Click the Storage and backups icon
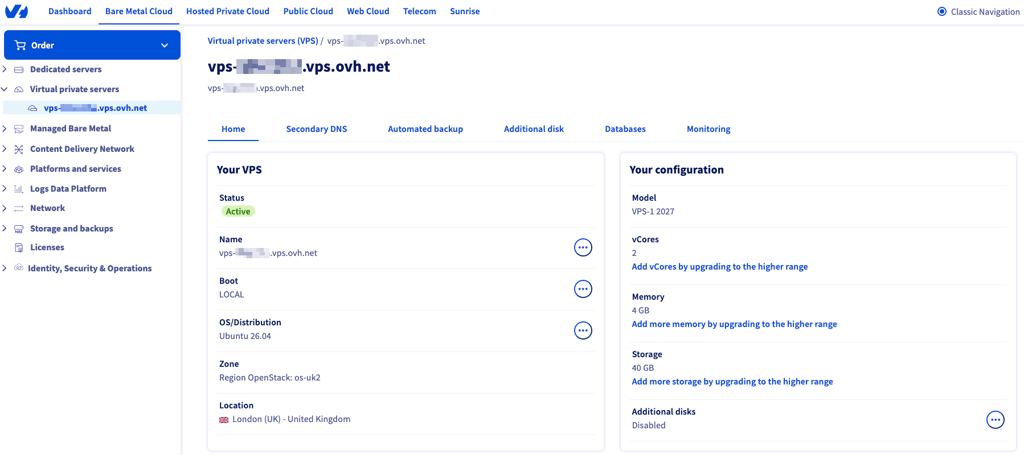This screenshot has width=1024, height=455. pyautogui.click(x=18, y=229)
